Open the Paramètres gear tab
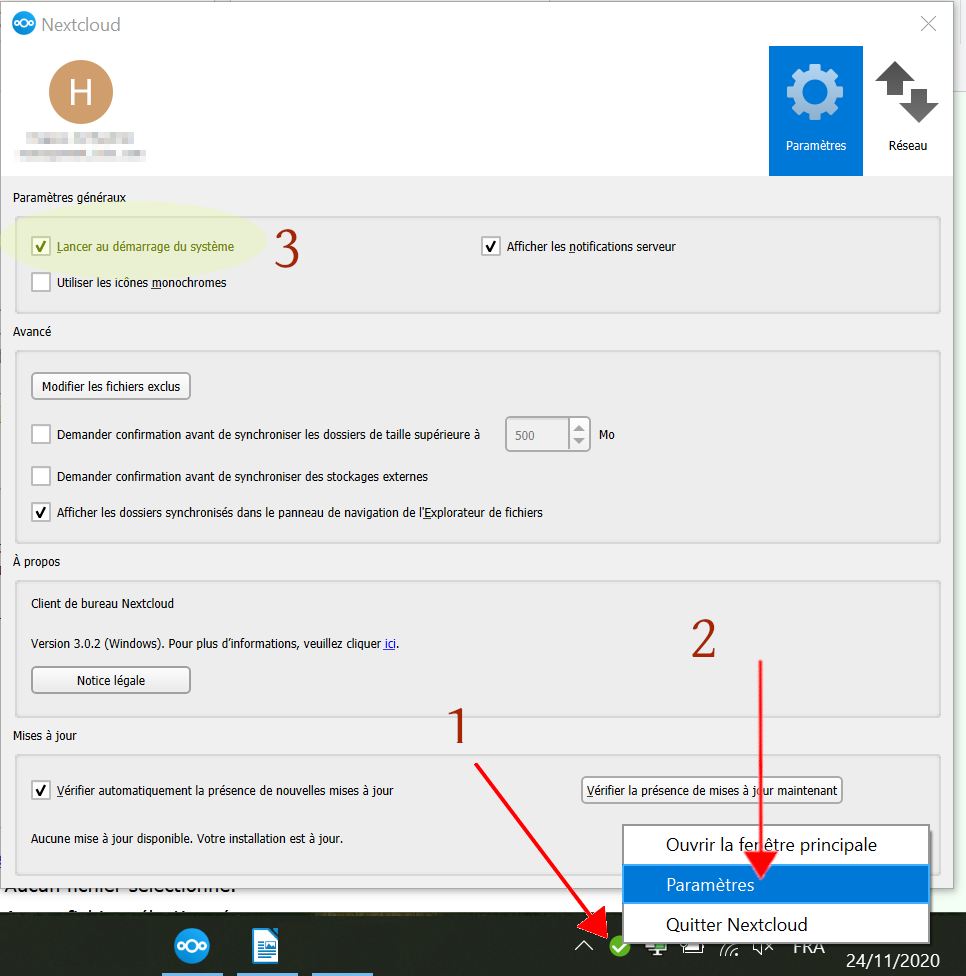Screen dimensions: 966x976 (815, 111)
